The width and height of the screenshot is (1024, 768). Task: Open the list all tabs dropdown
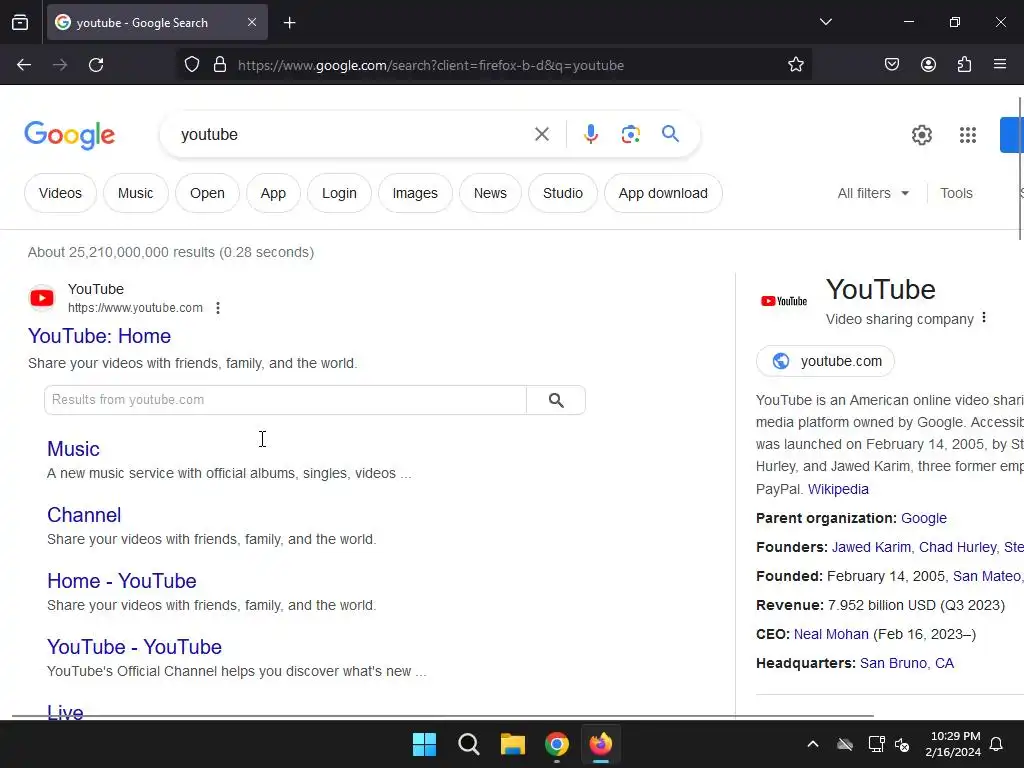825,22
